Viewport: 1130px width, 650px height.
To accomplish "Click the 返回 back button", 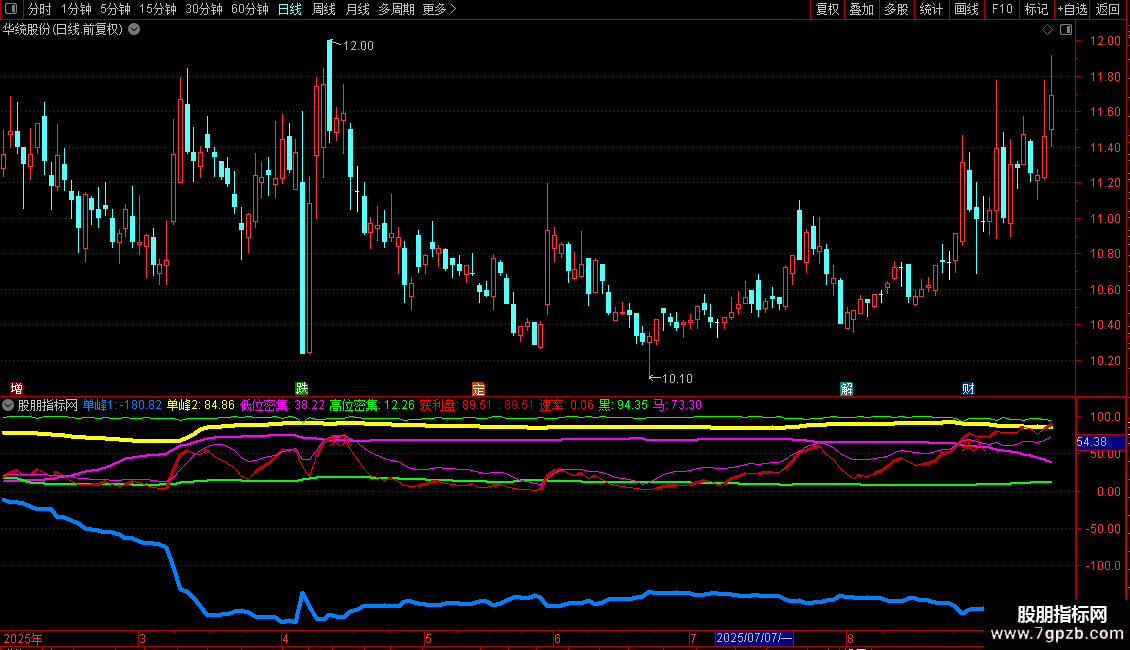I will (1108, 9).
